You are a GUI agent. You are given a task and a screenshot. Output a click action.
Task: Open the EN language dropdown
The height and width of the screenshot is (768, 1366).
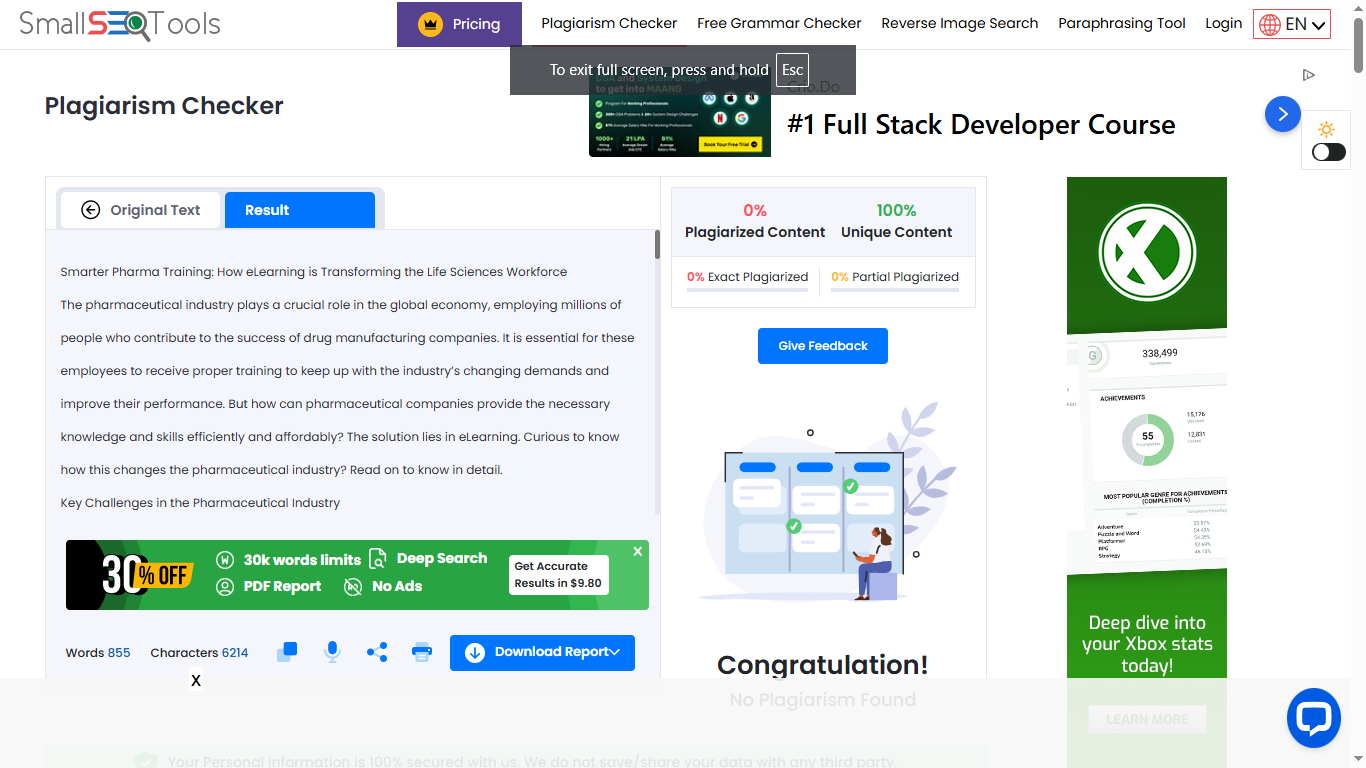tap(1292, 24)
